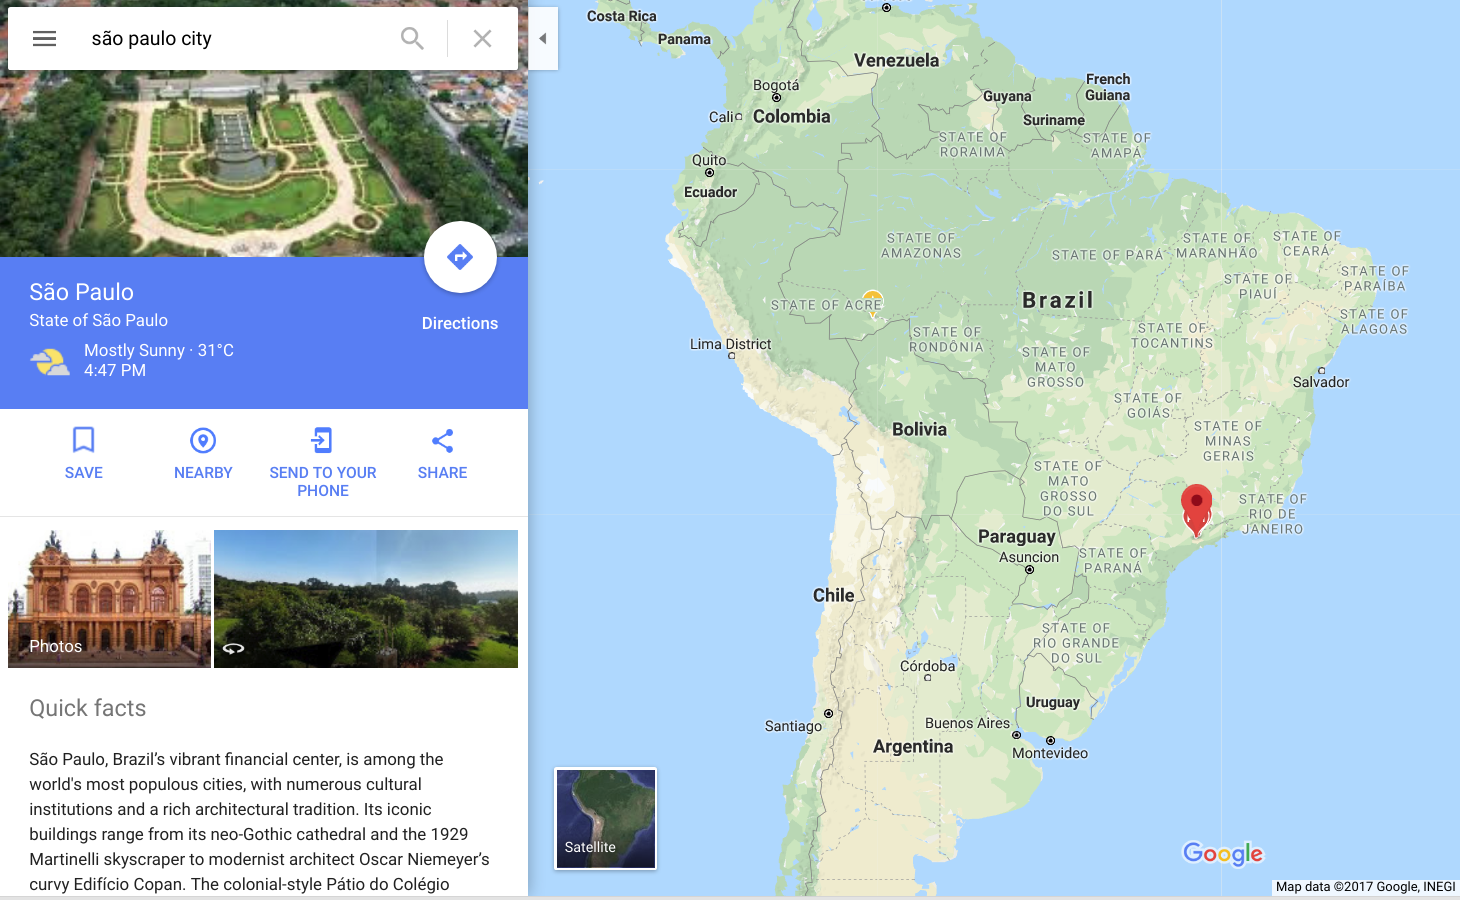
Task: Switch map to Satellite view
Action: 606,818
